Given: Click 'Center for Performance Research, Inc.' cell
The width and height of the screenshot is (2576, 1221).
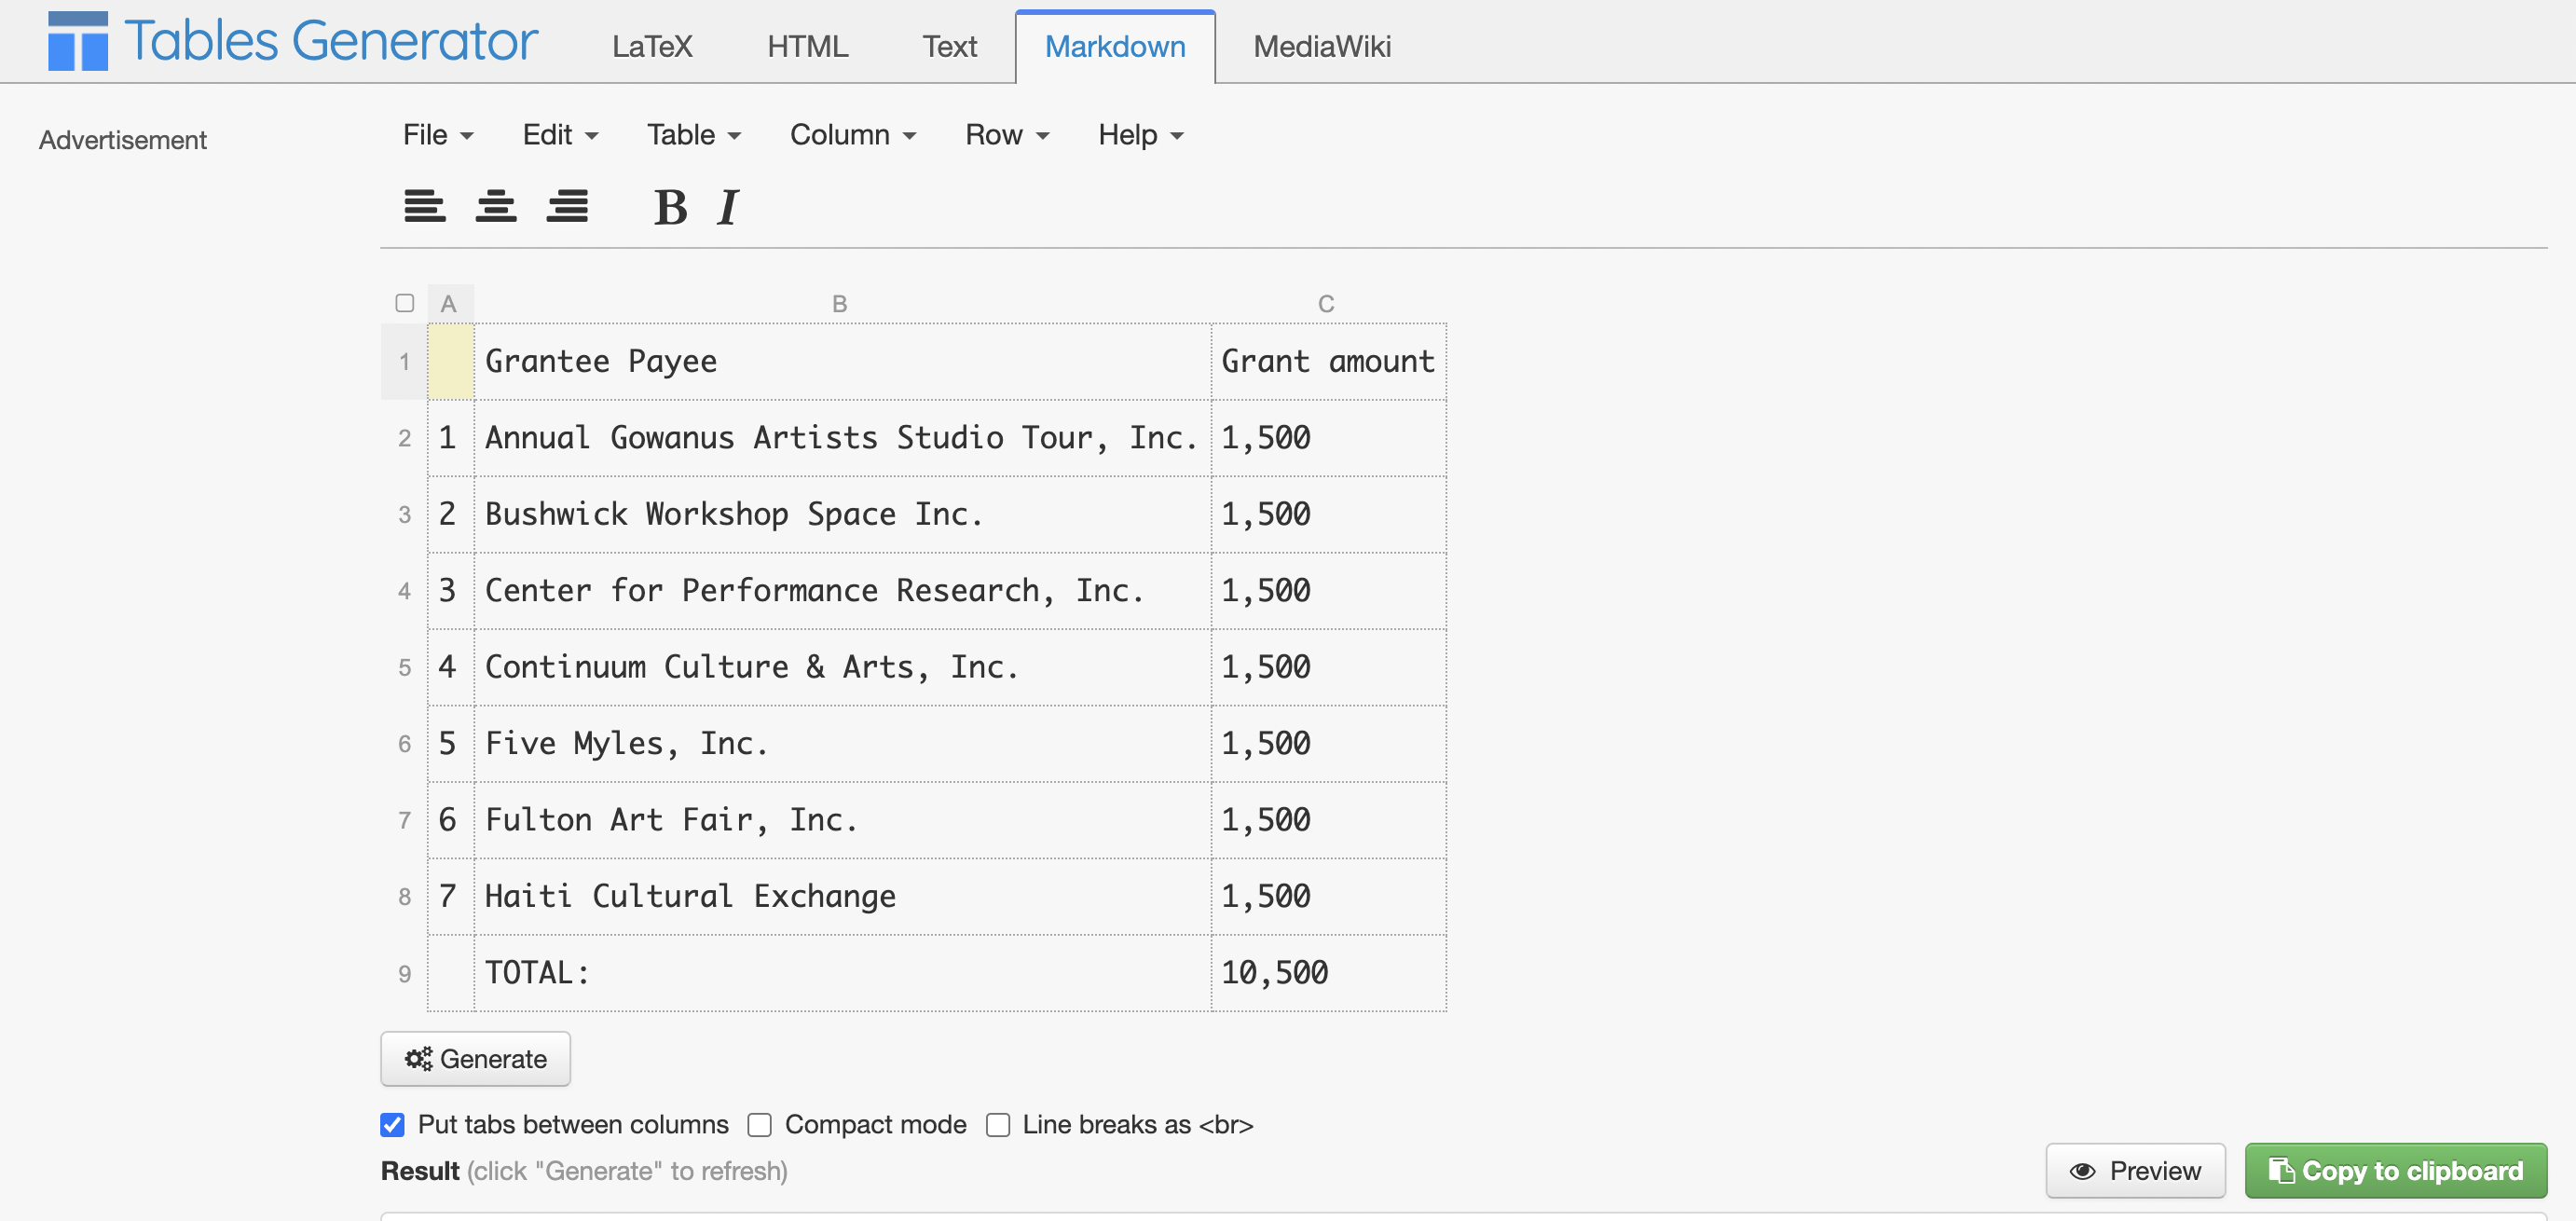Looking at the screenshot, I should coord(842,591).
